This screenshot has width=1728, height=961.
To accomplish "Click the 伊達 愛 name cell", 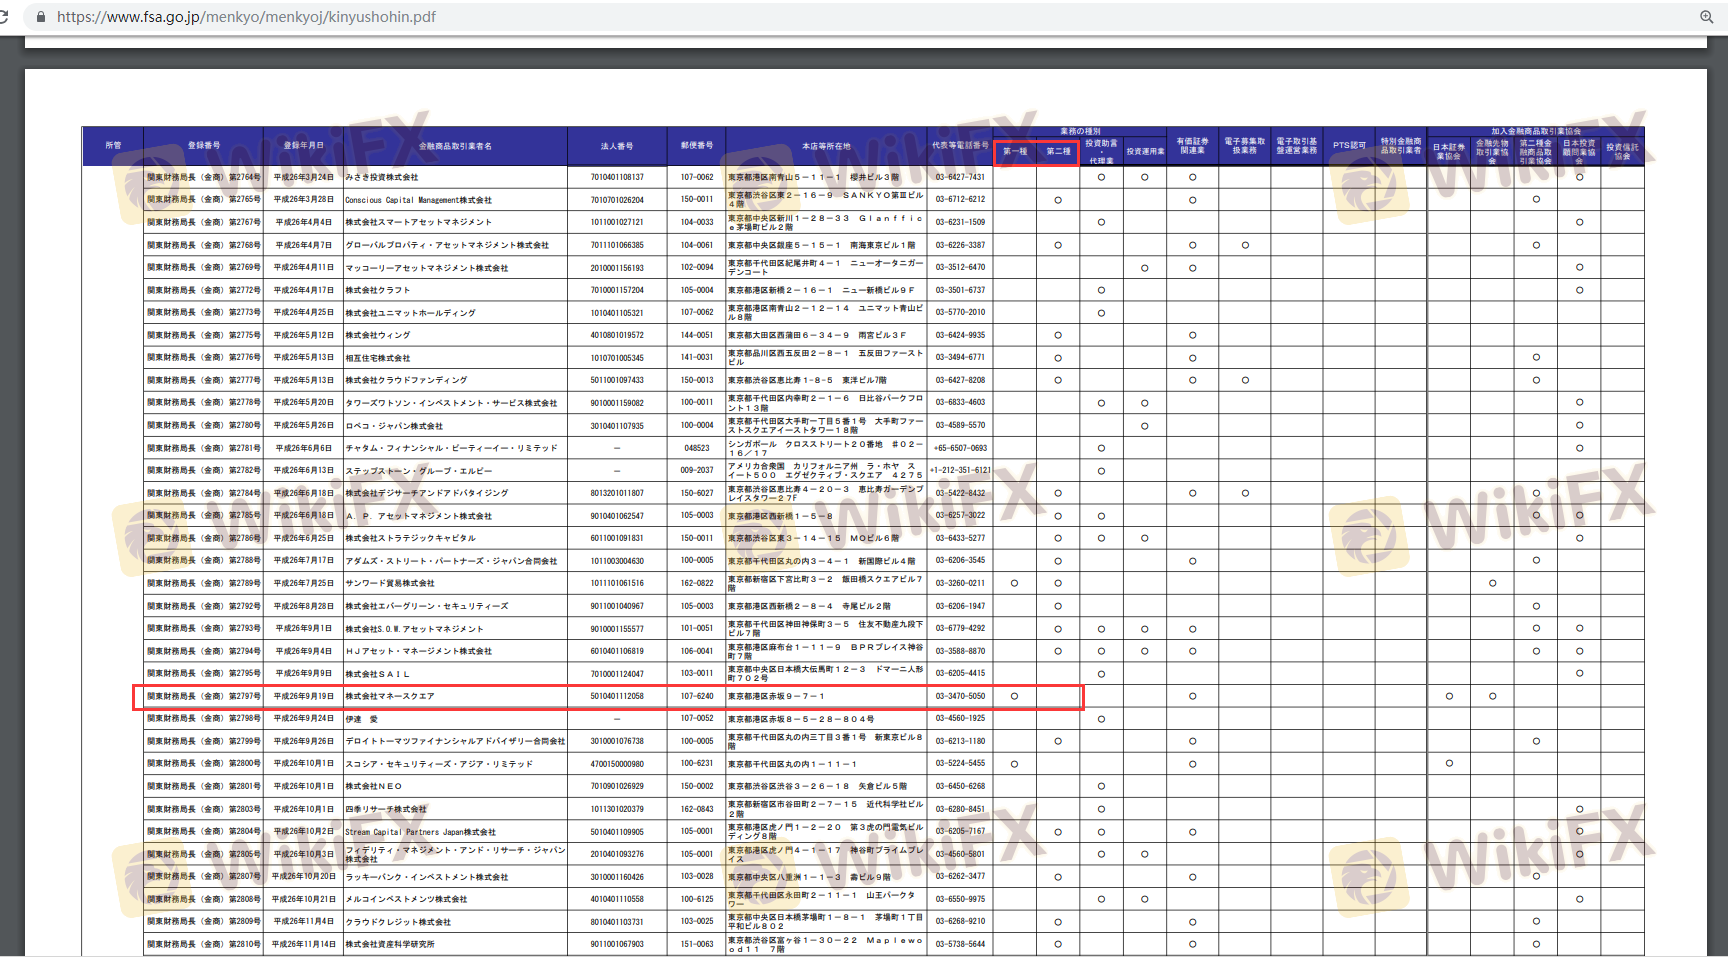I will [x=362, y=719].
